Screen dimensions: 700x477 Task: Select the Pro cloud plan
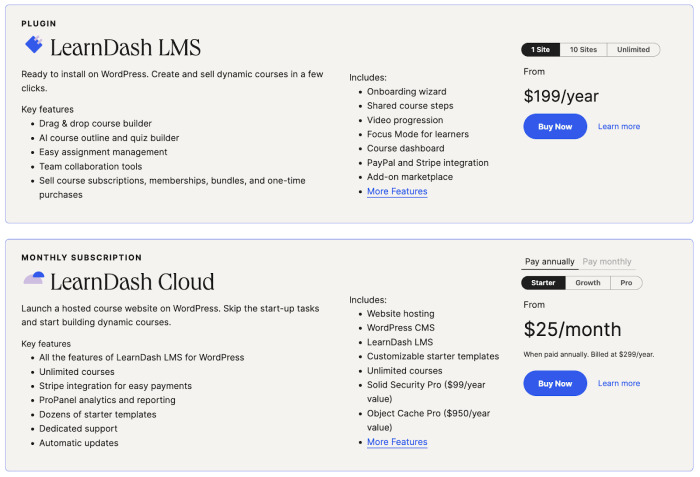coord(626,283)
